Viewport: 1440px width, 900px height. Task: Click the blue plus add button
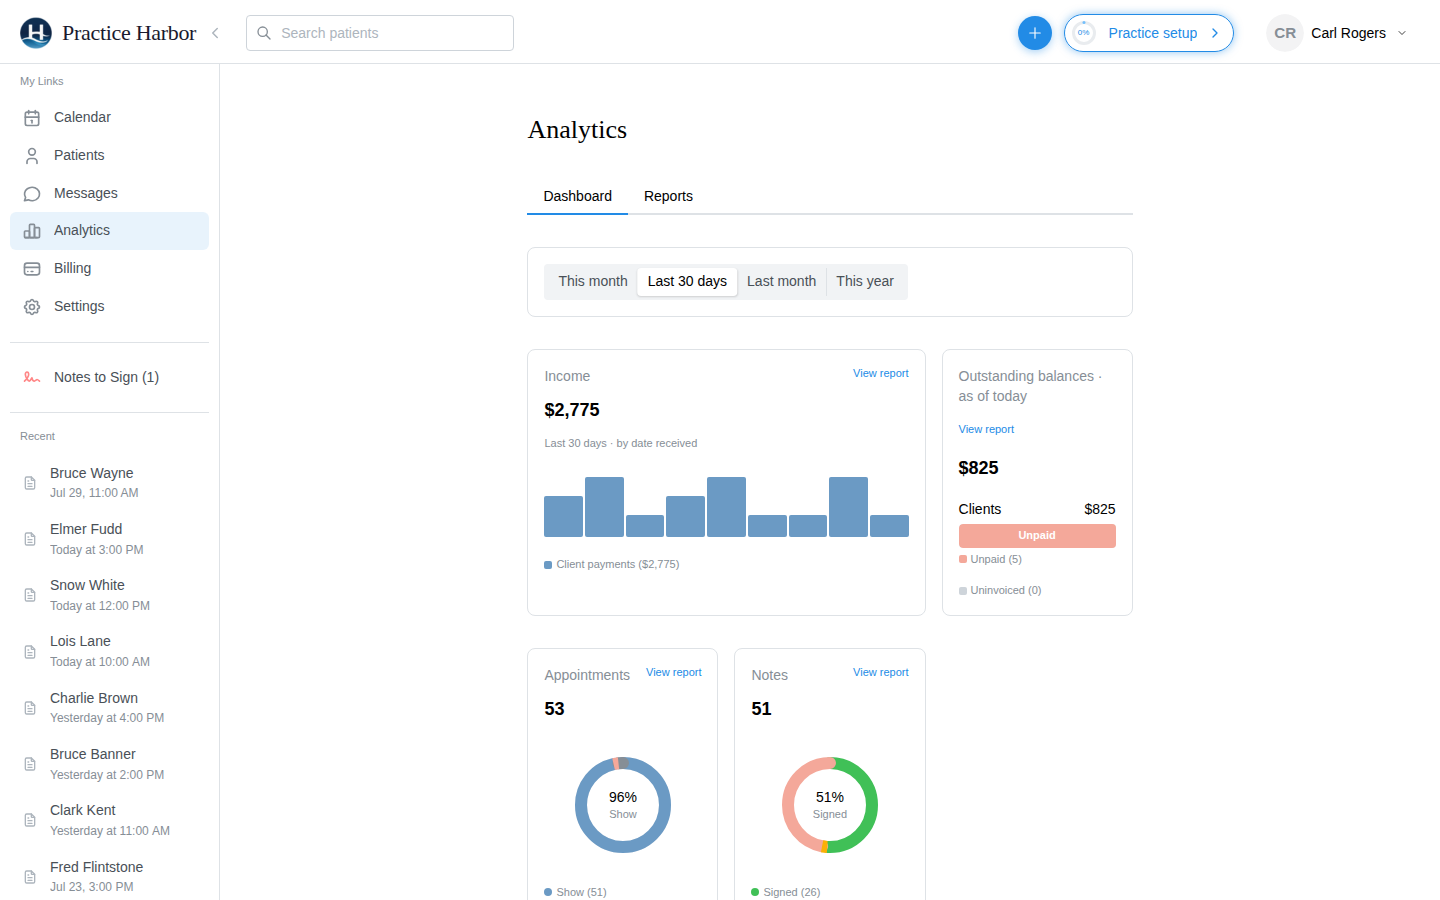point(1035,33)
